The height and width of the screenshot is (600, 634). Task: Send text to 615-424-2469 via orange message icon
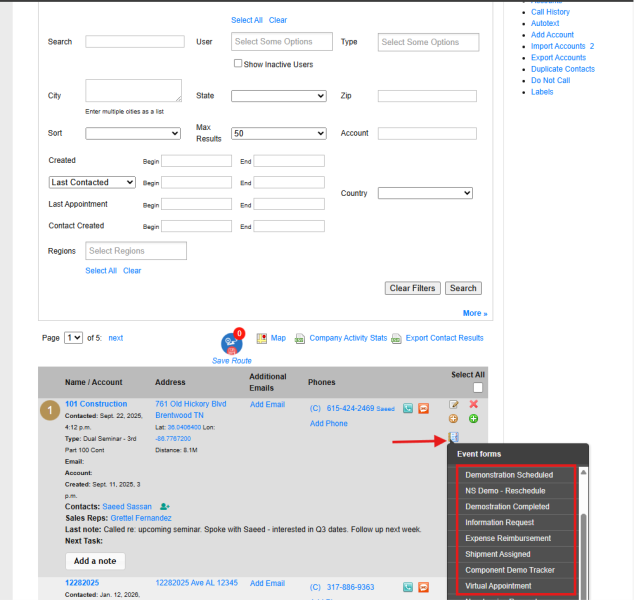(423, 408)
